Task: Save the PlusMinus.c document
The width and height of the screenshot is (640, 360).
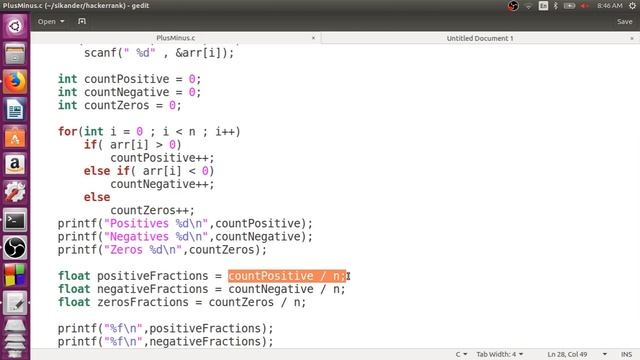Action: pos(624,22)
